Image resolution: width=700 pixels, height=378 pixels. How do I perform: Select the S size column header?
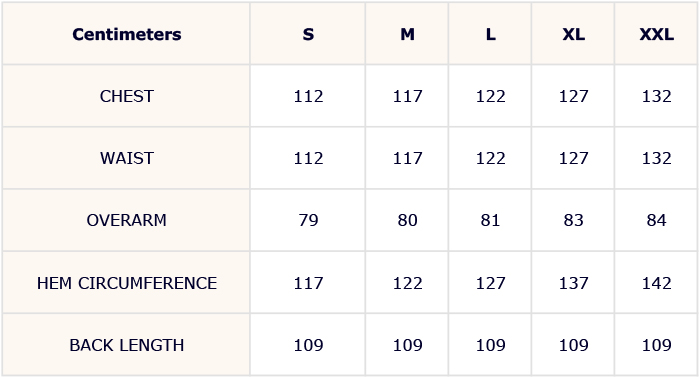(308, 34)
